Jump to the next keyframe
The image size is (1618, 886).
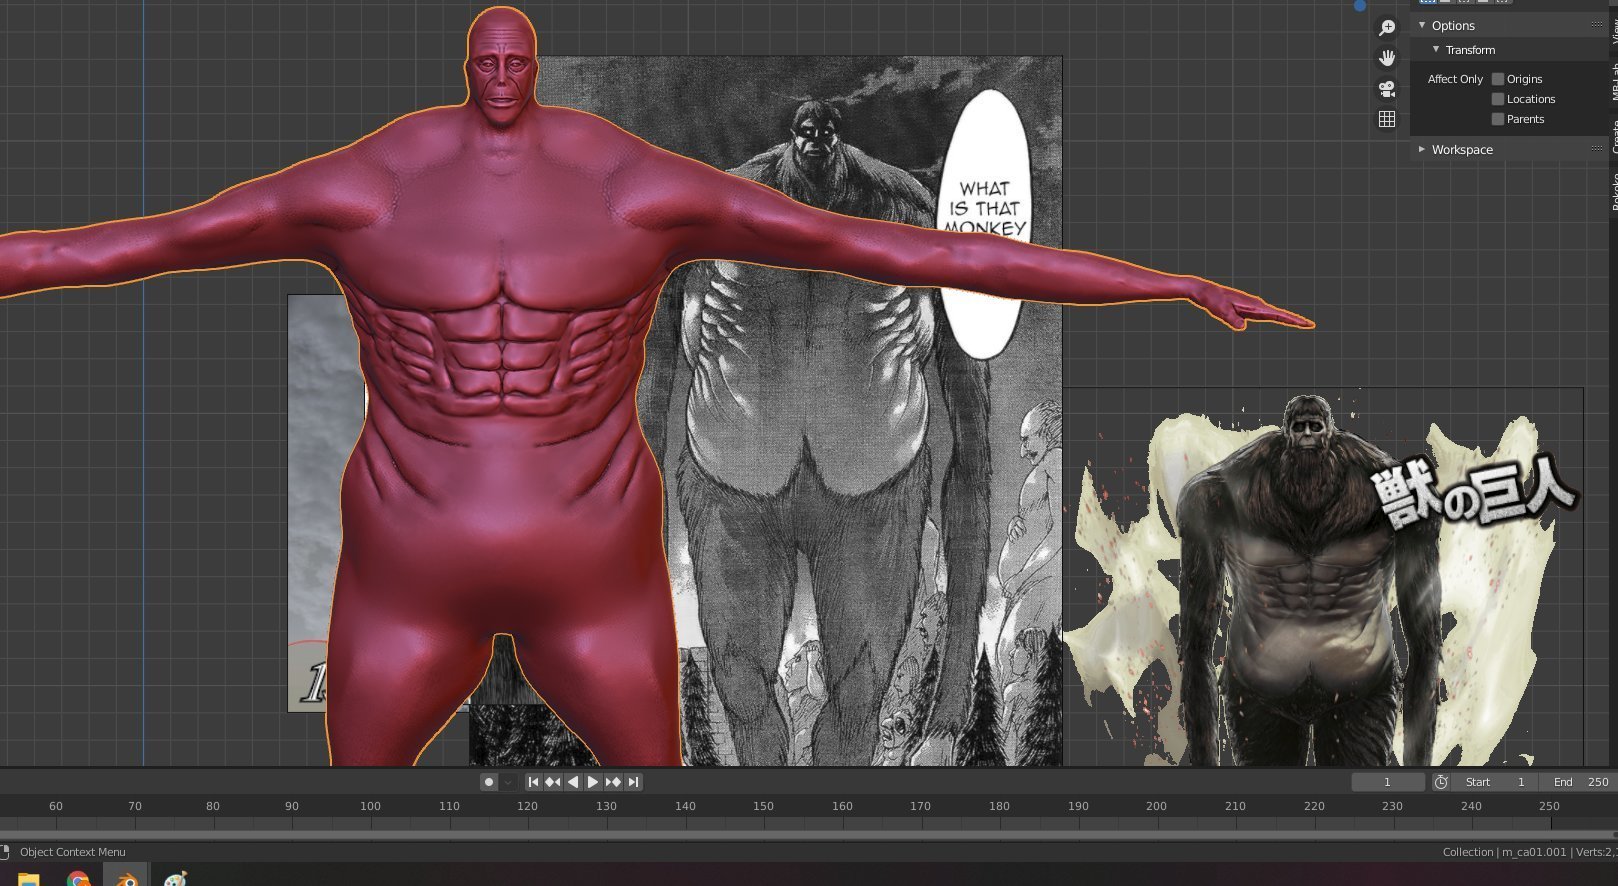point(613,782)
